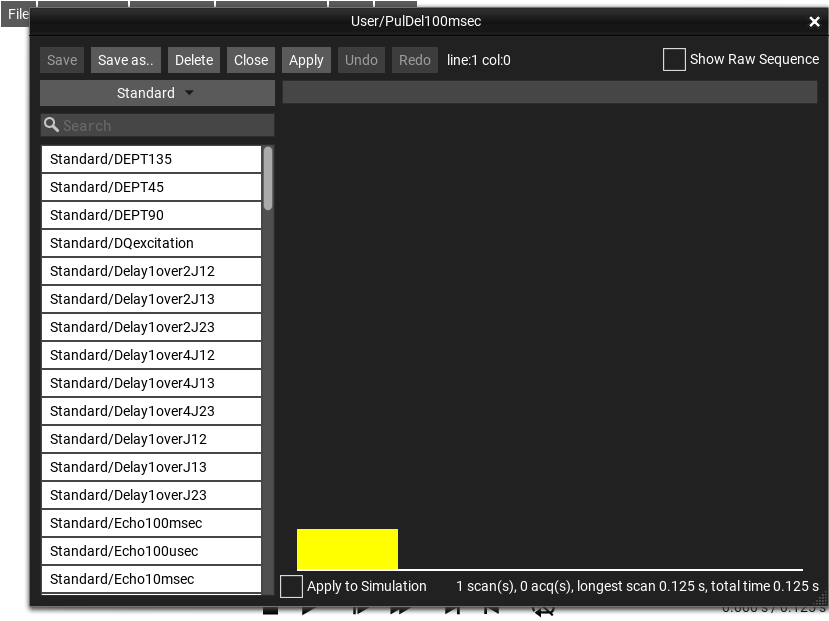Select Standard/DEPT135 from the list
The width and height of the screenshot is (829, 621).
151,159
